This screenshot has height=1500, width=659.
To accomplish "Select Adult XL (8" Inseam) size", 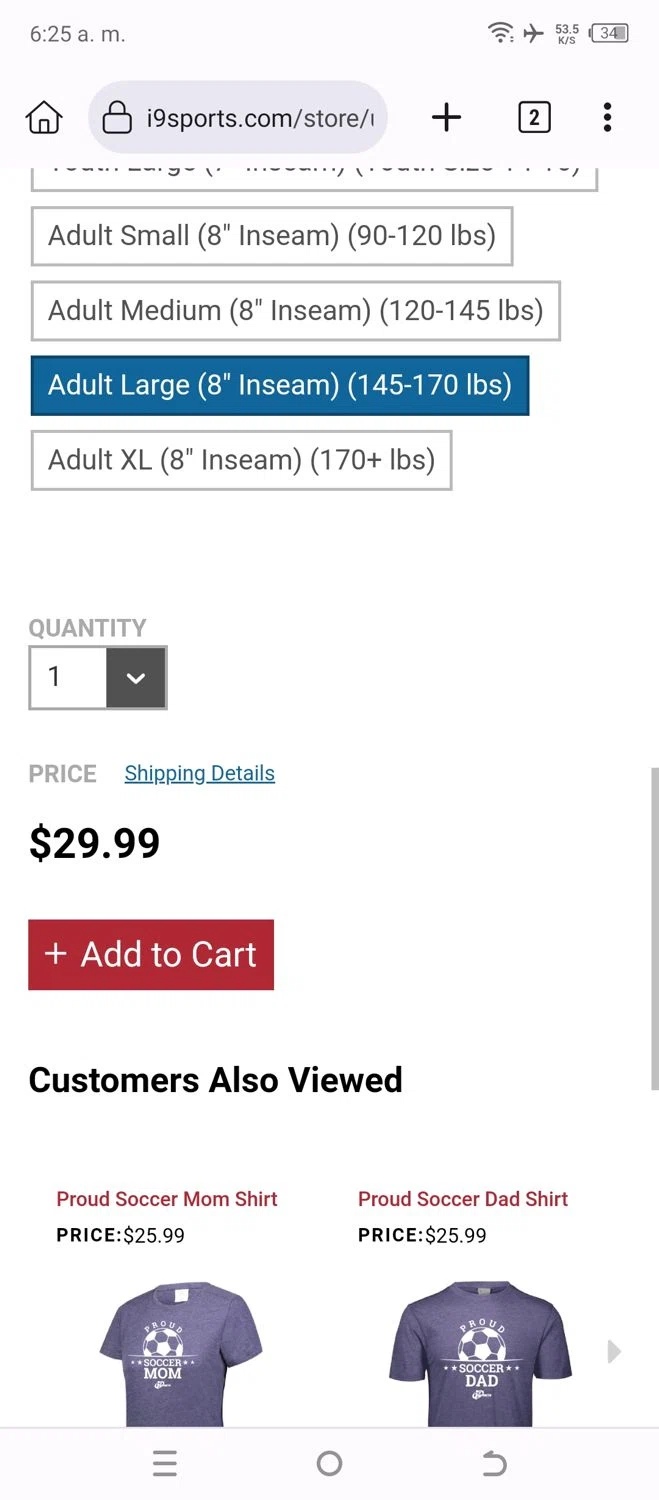I will [x=241, y=460].
